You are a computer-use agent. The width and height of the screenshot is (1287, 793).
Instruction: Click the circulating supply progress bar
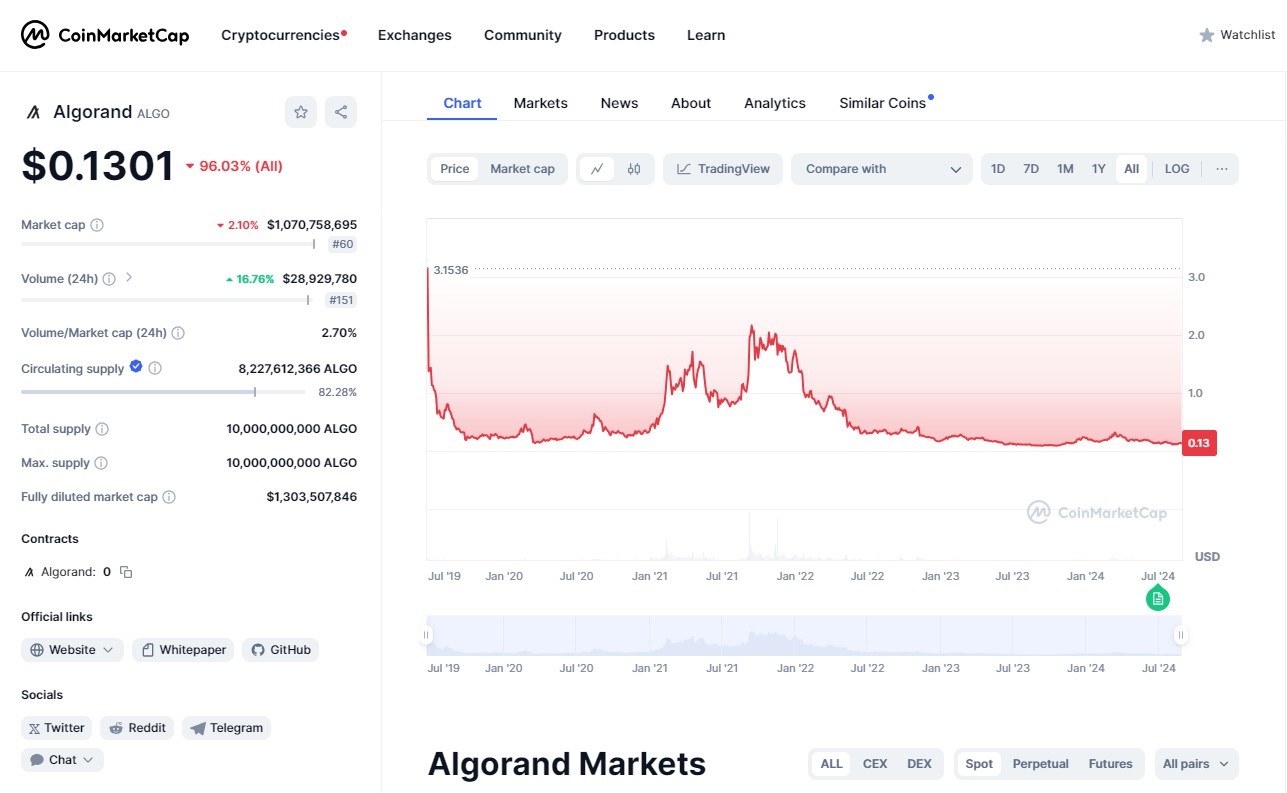pos(163,392)
